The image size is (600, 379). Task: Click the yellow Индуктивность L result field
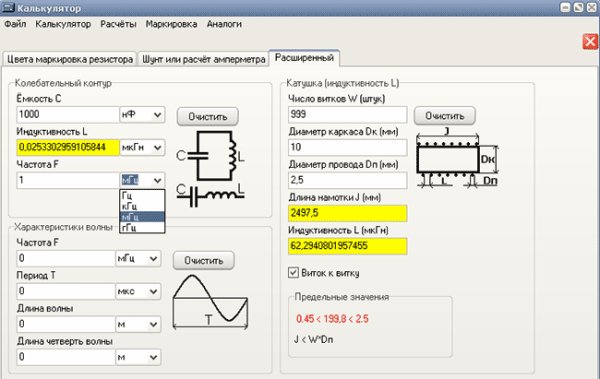point(68,147)
